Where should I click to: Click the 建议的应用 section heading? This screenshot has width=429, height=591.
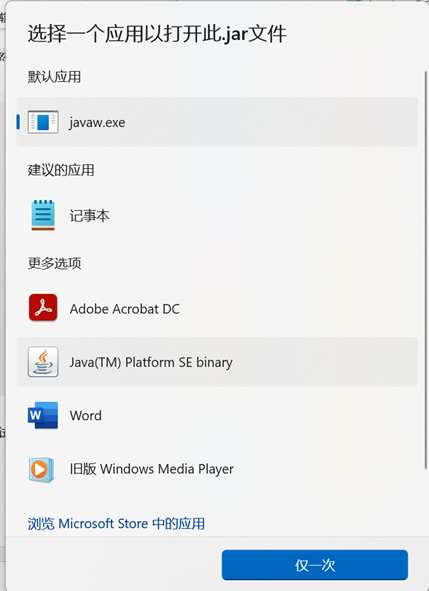pos(61,170)
